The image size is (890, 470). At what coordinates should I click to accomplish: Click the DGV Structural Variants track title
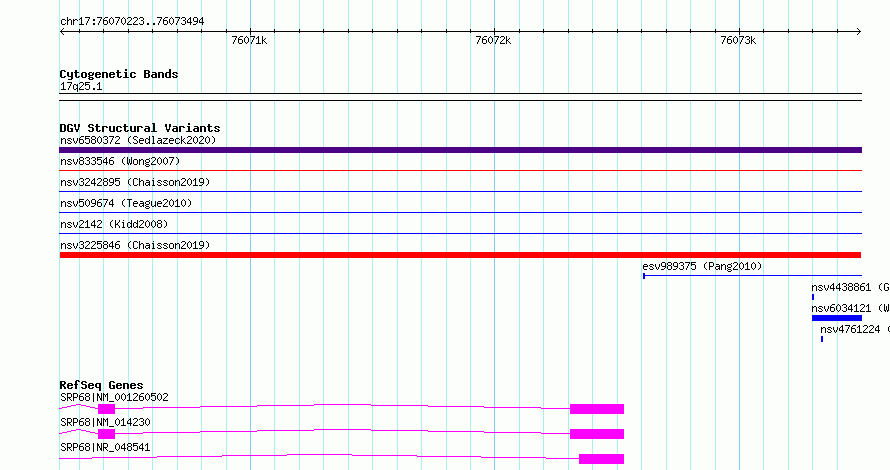[x=140, y=128]
